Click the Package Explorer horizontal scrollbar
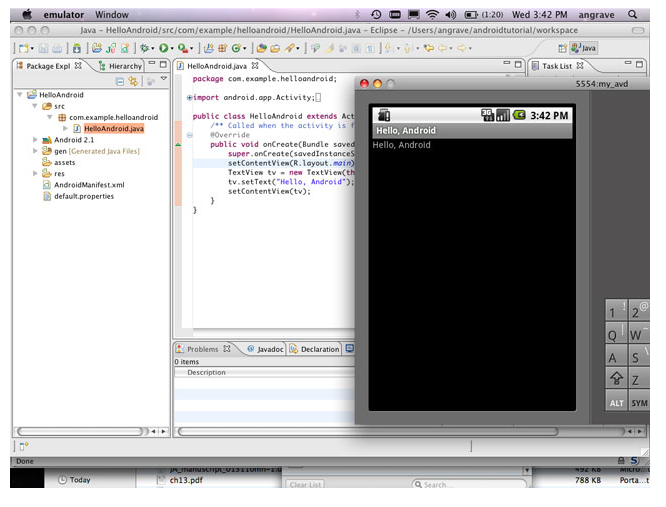Screen dimensions: 666x507 tap(81, 431)
